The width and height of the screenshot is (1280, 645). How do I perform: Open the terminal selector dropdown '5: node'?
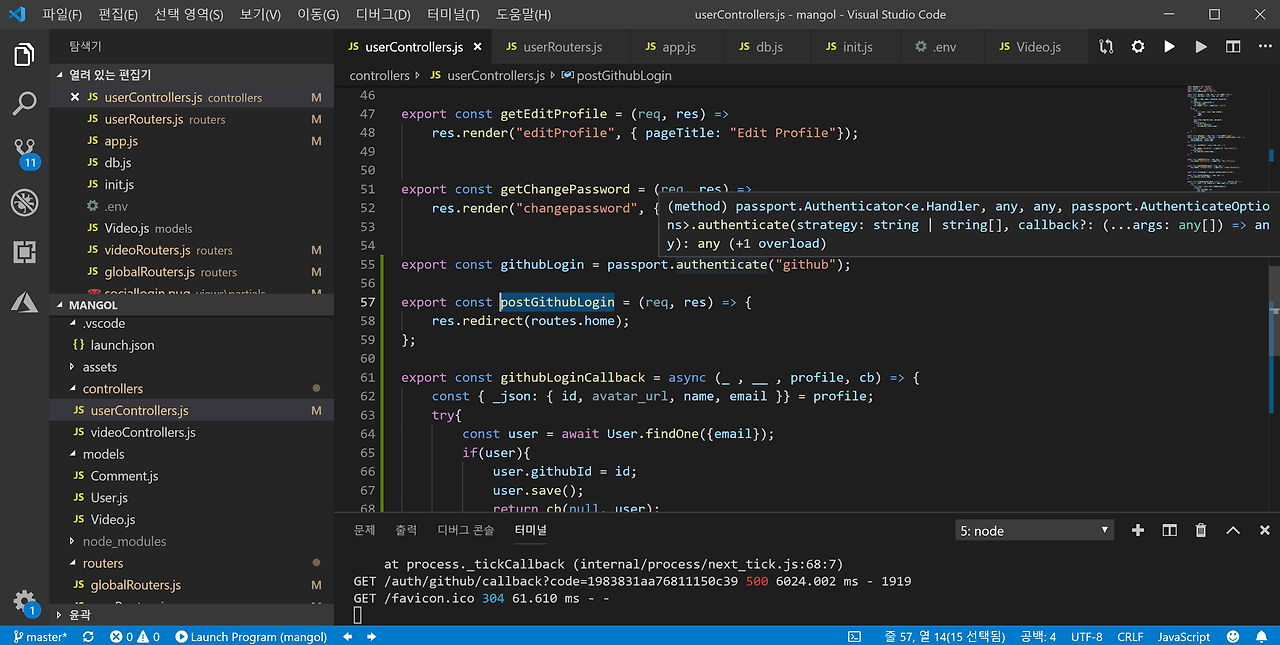point(1034,531)
